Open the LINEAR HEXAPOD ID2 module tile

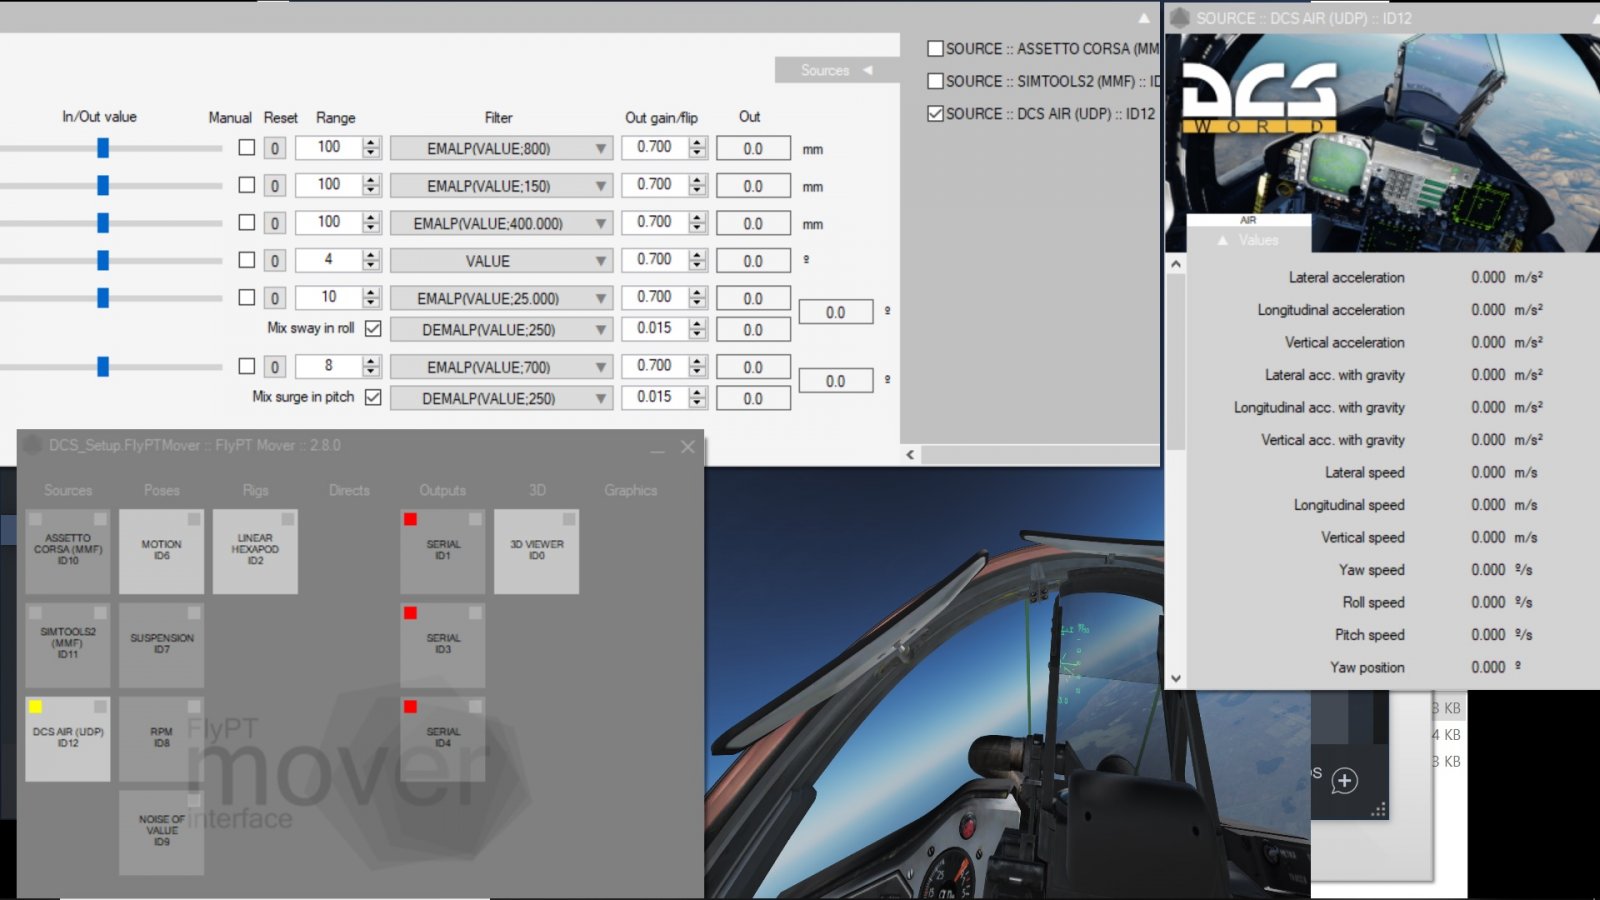[255, 551]
